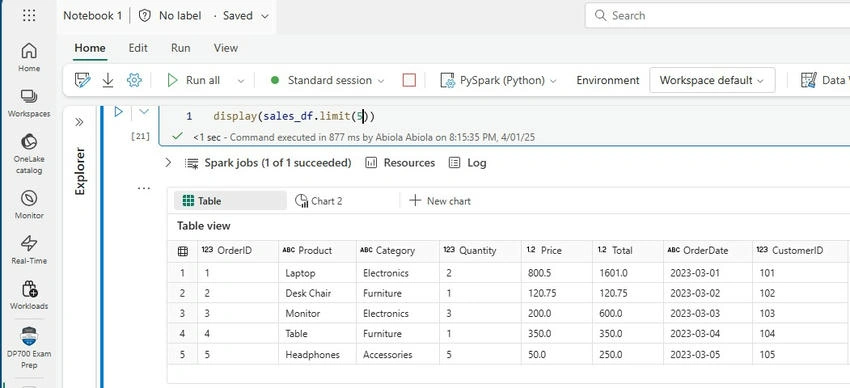
Task: Click the search magnifier icon
Action: tap(600, 15)
